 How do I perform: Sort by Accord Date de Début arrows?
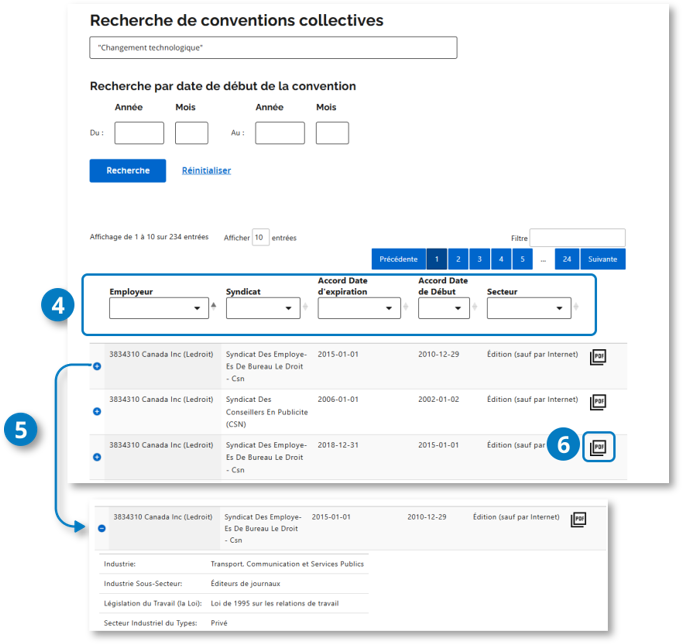point(475,307)
